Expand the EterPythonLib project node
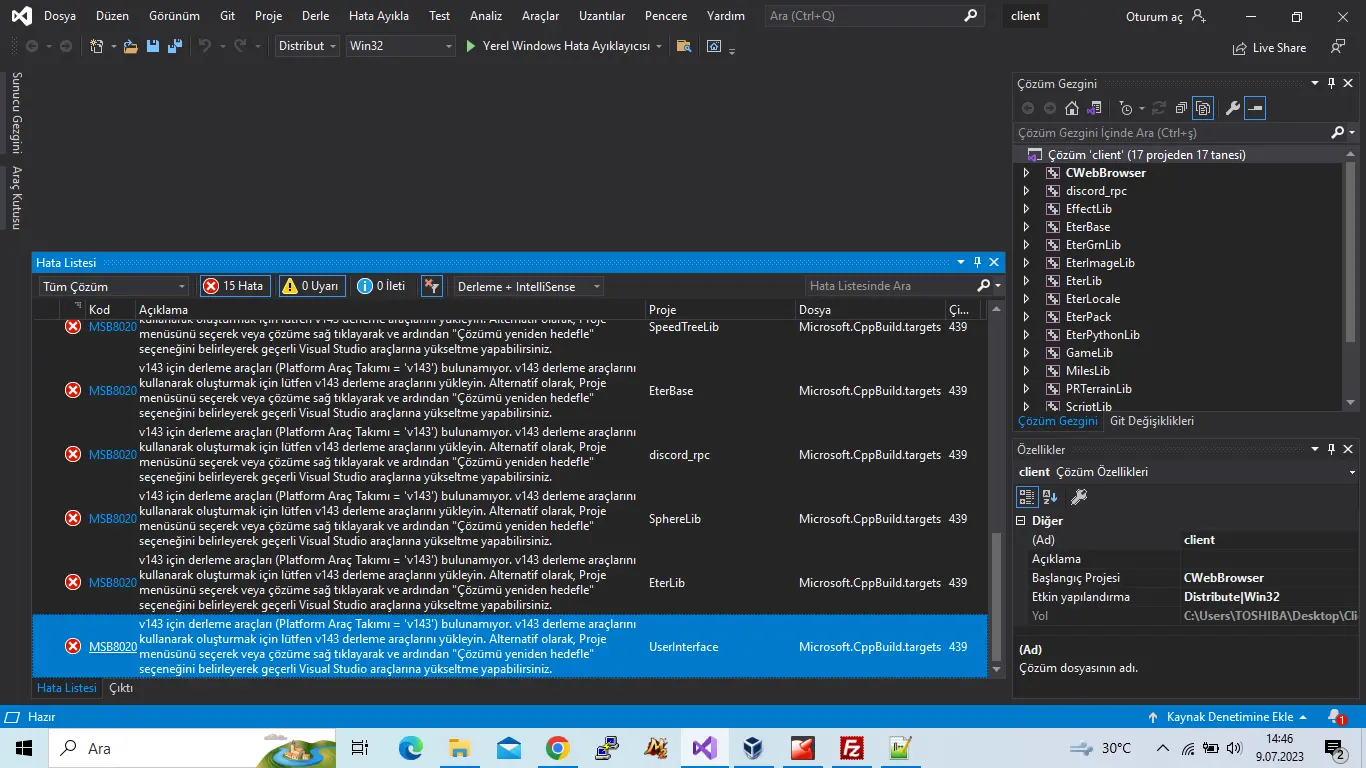The height and width of the screenshot is (768, 1366). [x=1026, y=335]
